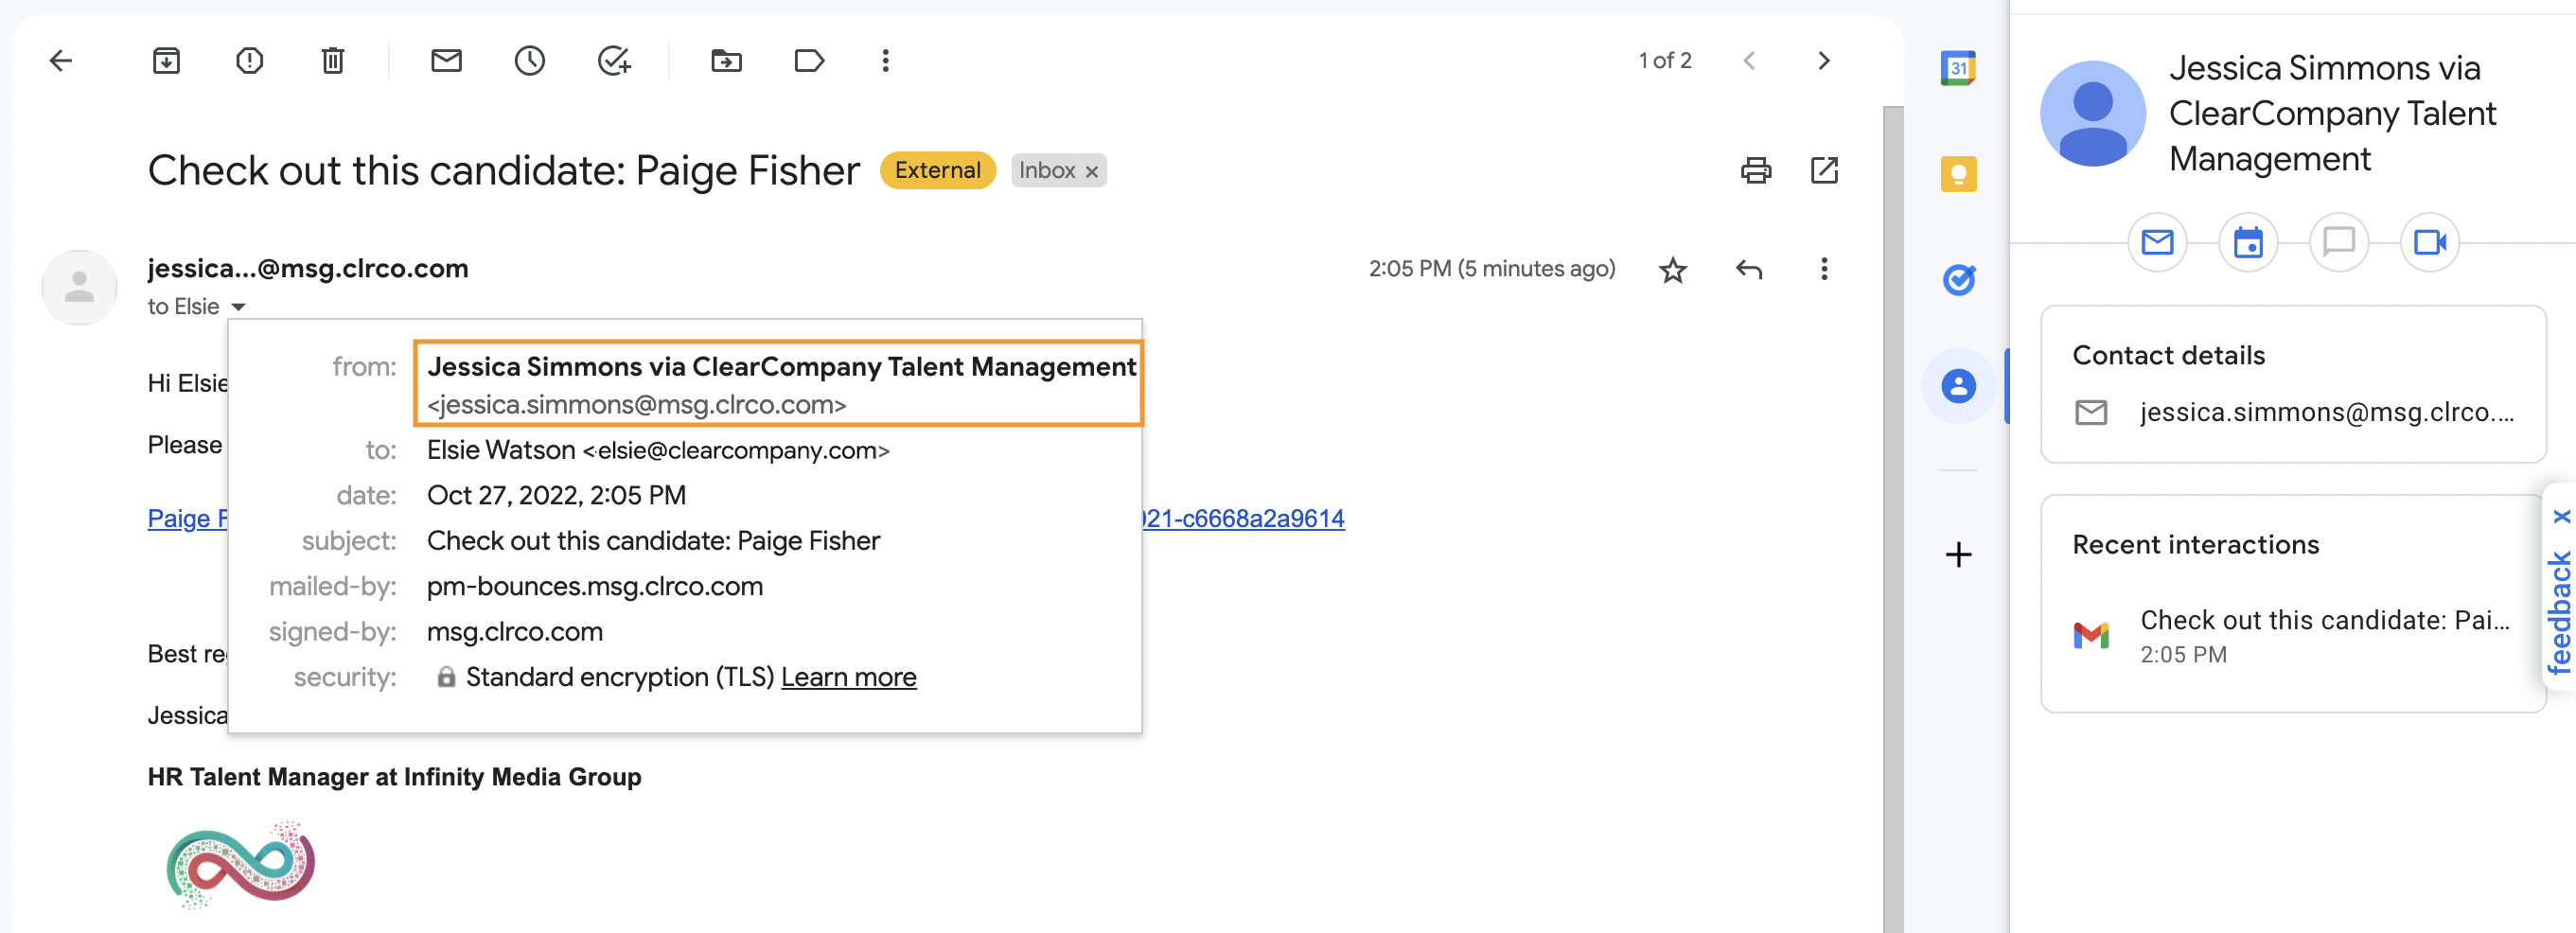Click the date Oct 27, 2022, 2:05 PM
Image resolution: width=2576 pixels, height=933 pixels.
point(556,496)
